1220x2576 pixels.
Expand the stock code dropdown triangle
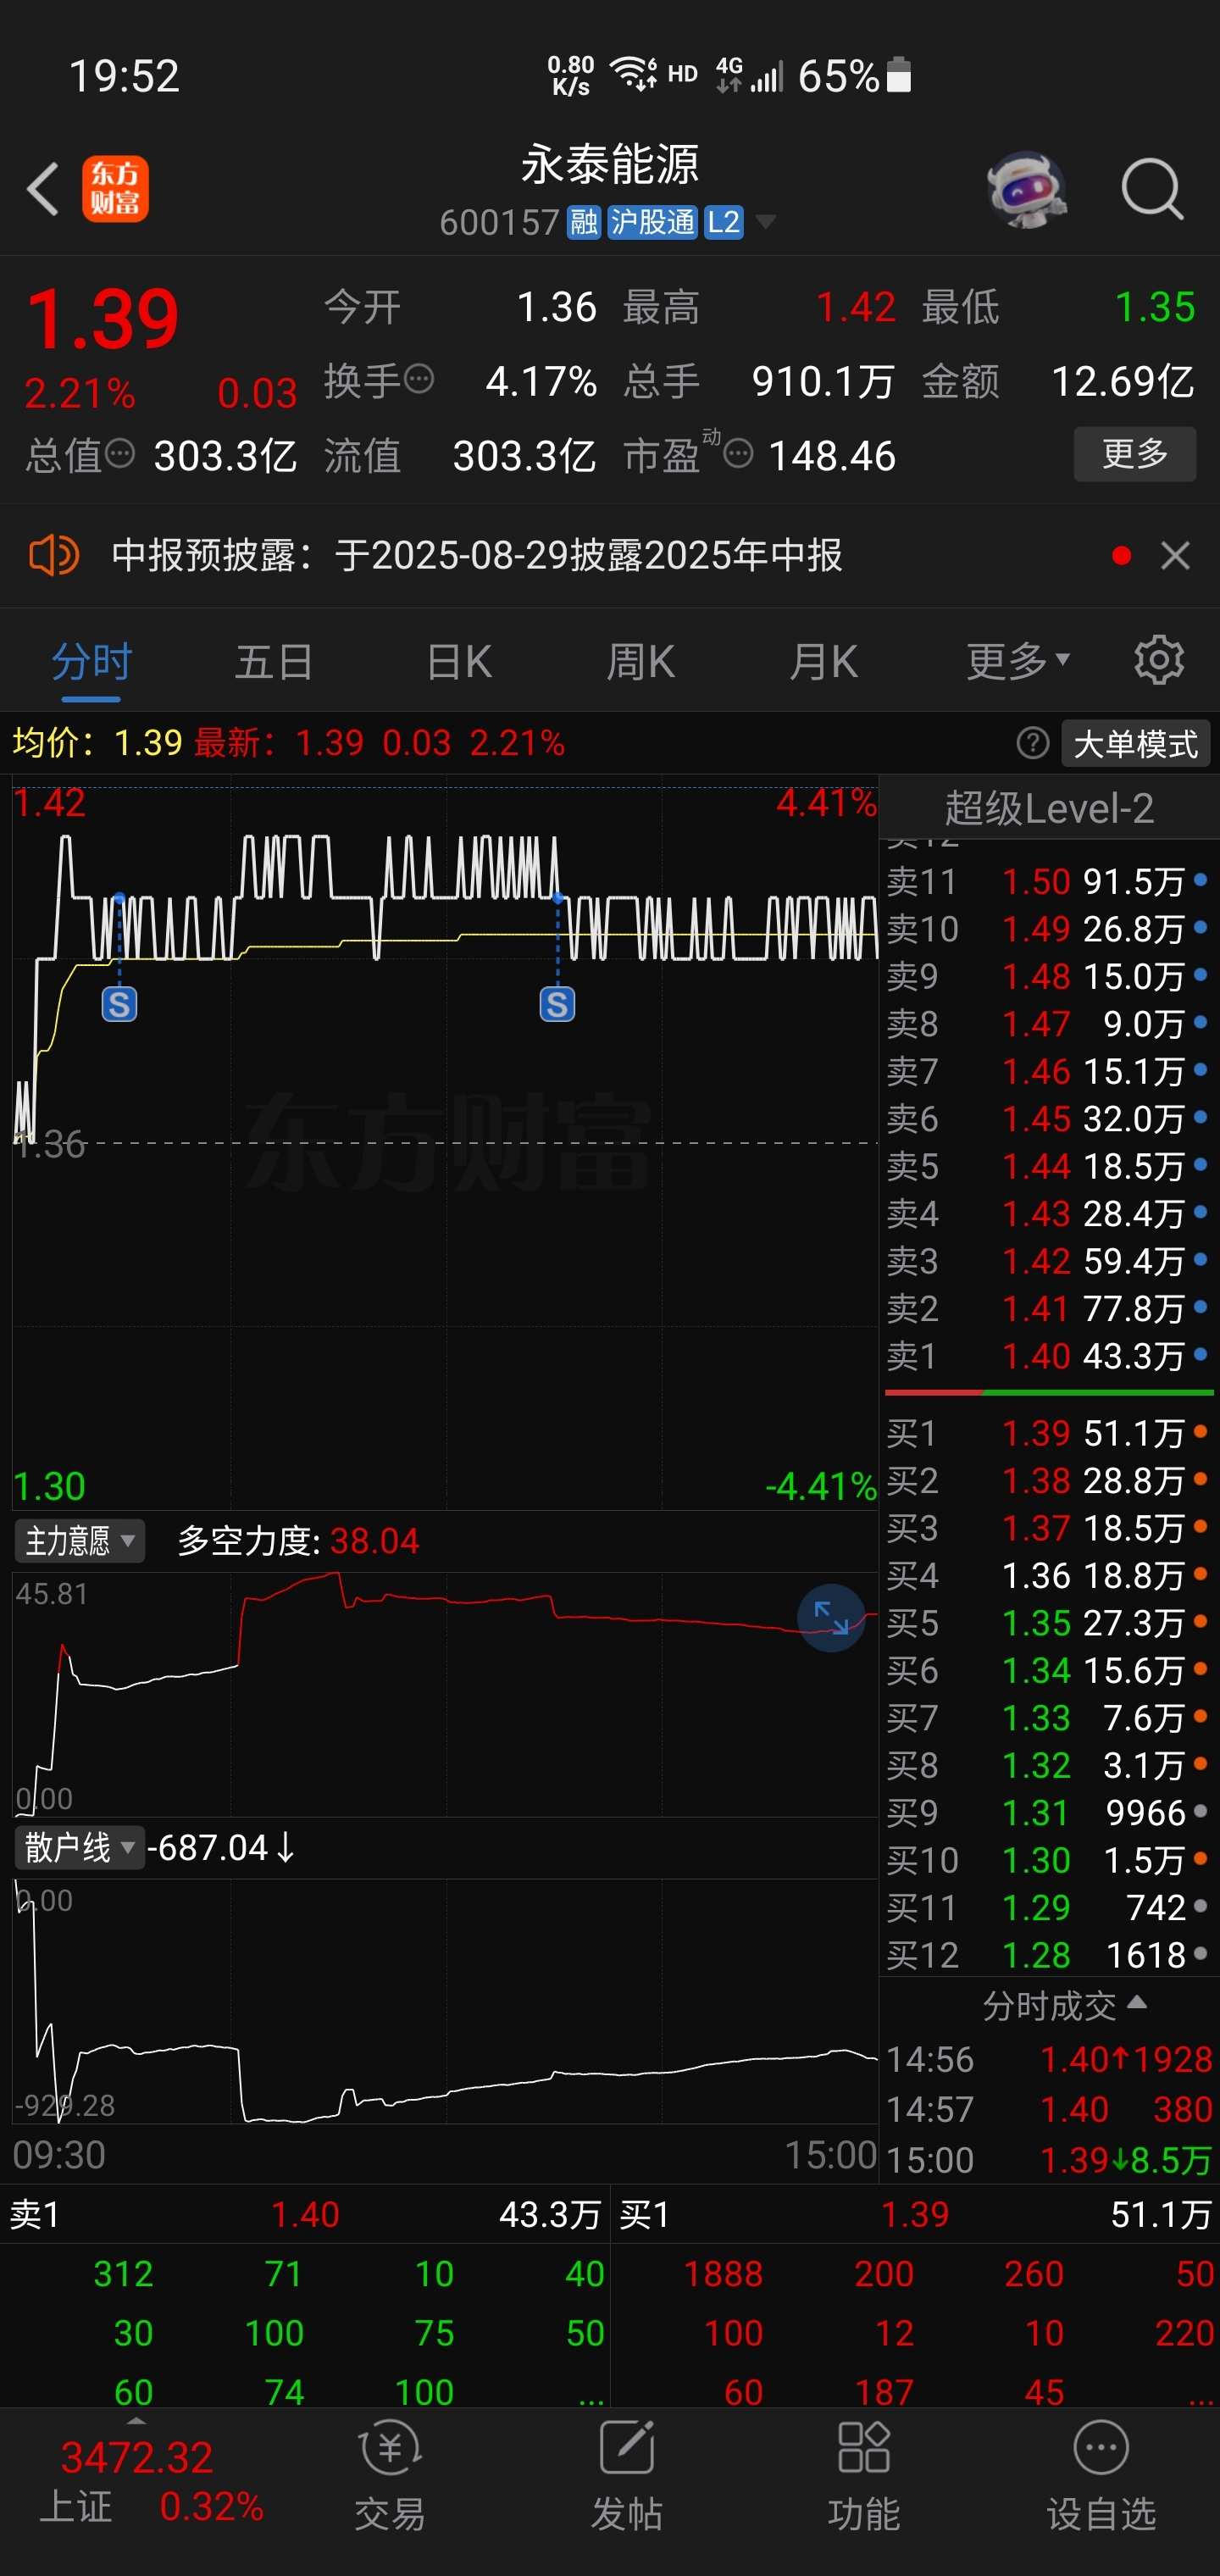(x=766, y=222)
